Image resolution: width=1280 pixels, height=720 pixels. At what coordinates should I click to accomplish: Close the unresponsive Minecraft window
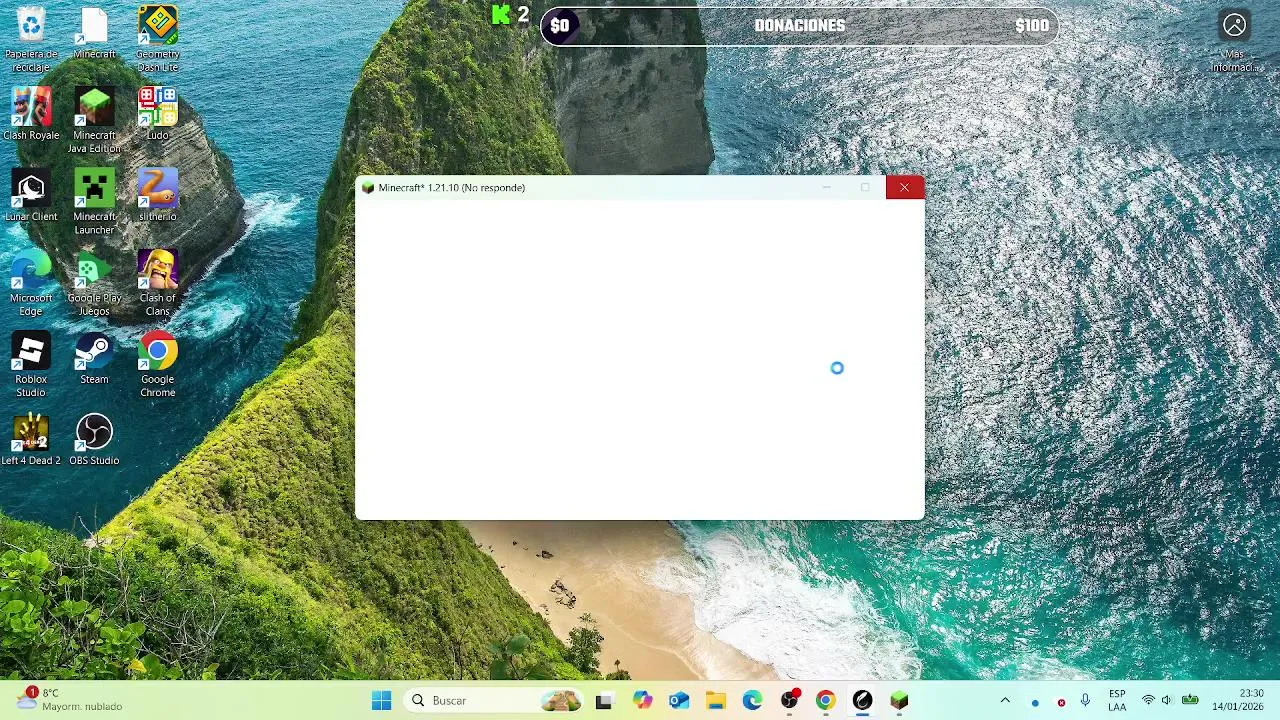point(904,187)
